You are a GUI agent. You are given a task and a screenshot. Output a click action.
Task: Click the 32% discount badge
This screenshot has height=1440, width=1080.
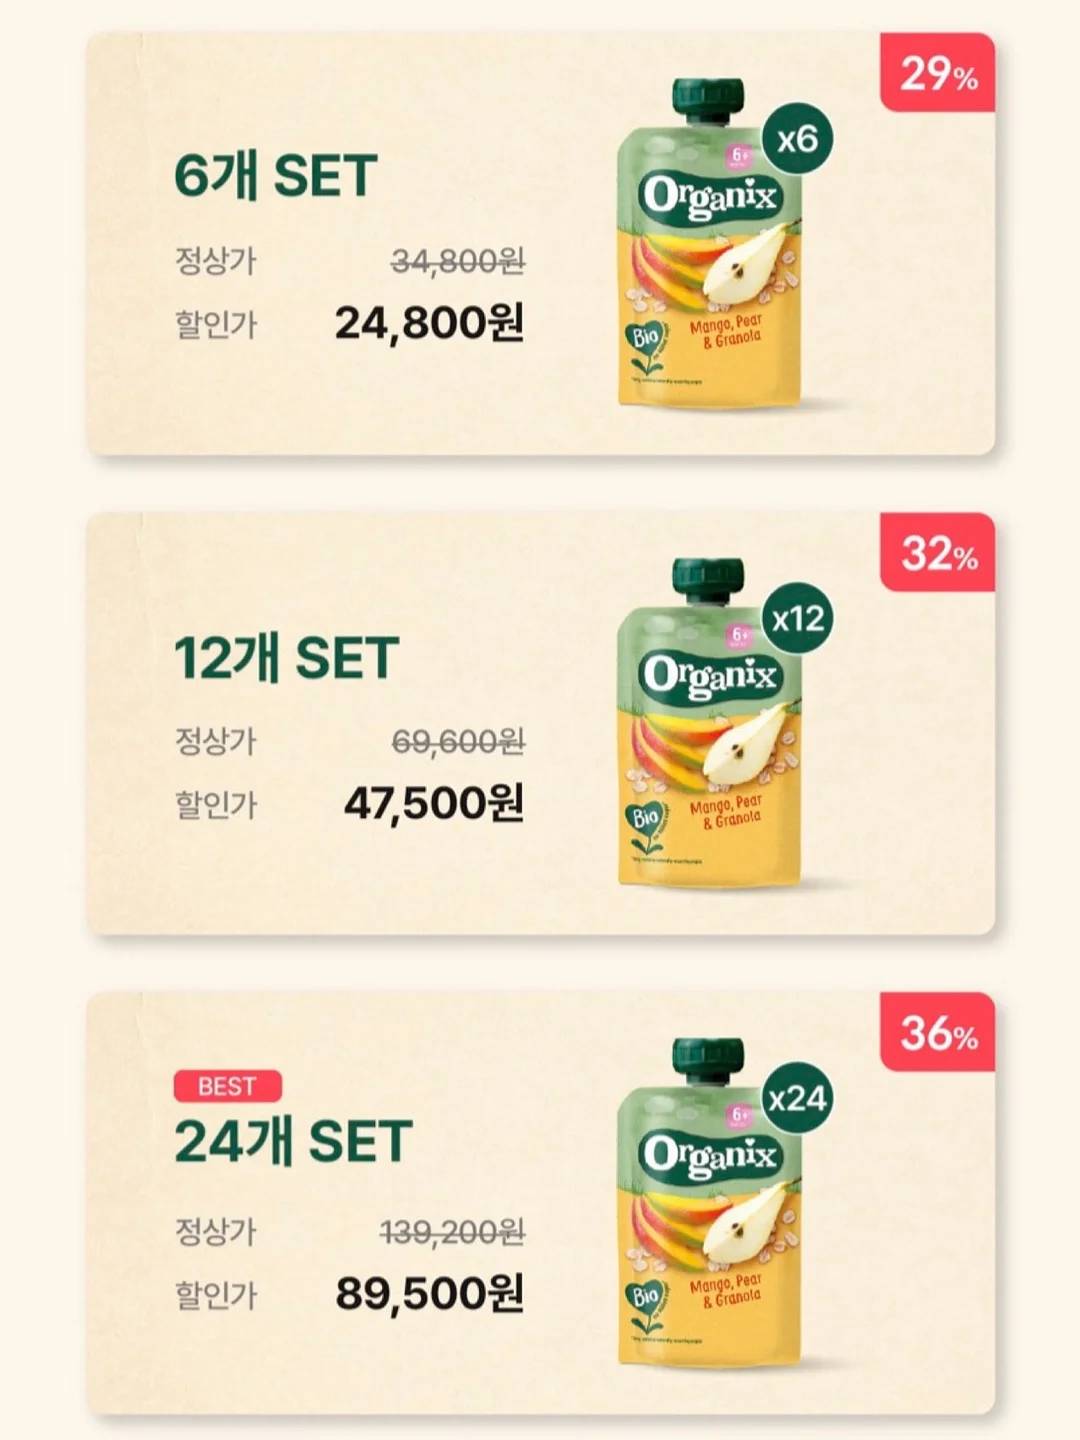937,552
